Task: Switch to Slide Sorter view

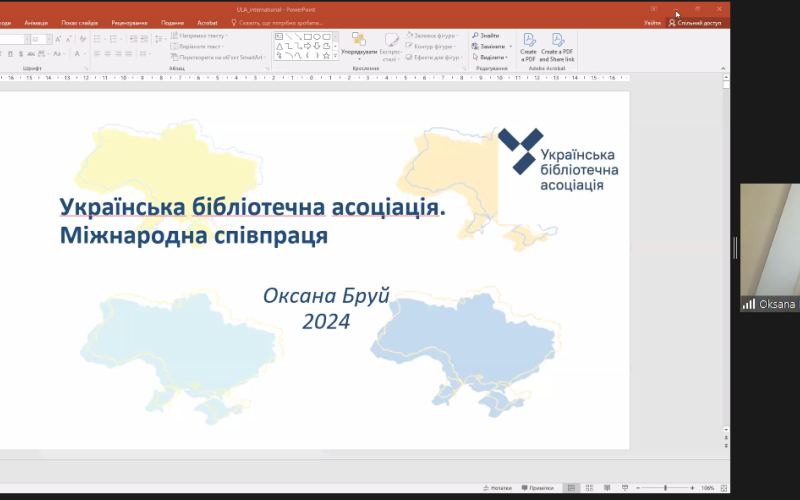Action: [589, 488]
